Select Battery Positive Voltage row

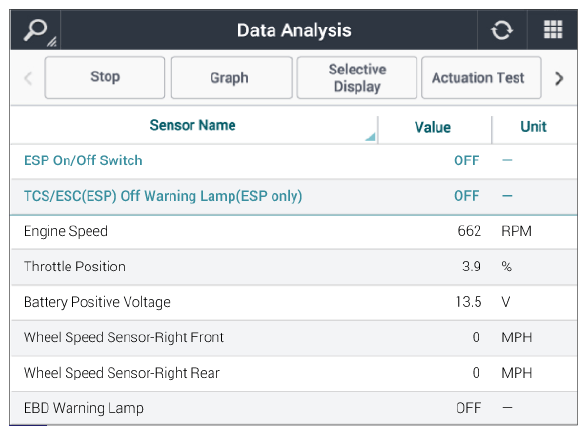pyautogui.click(x=294, y=302)
